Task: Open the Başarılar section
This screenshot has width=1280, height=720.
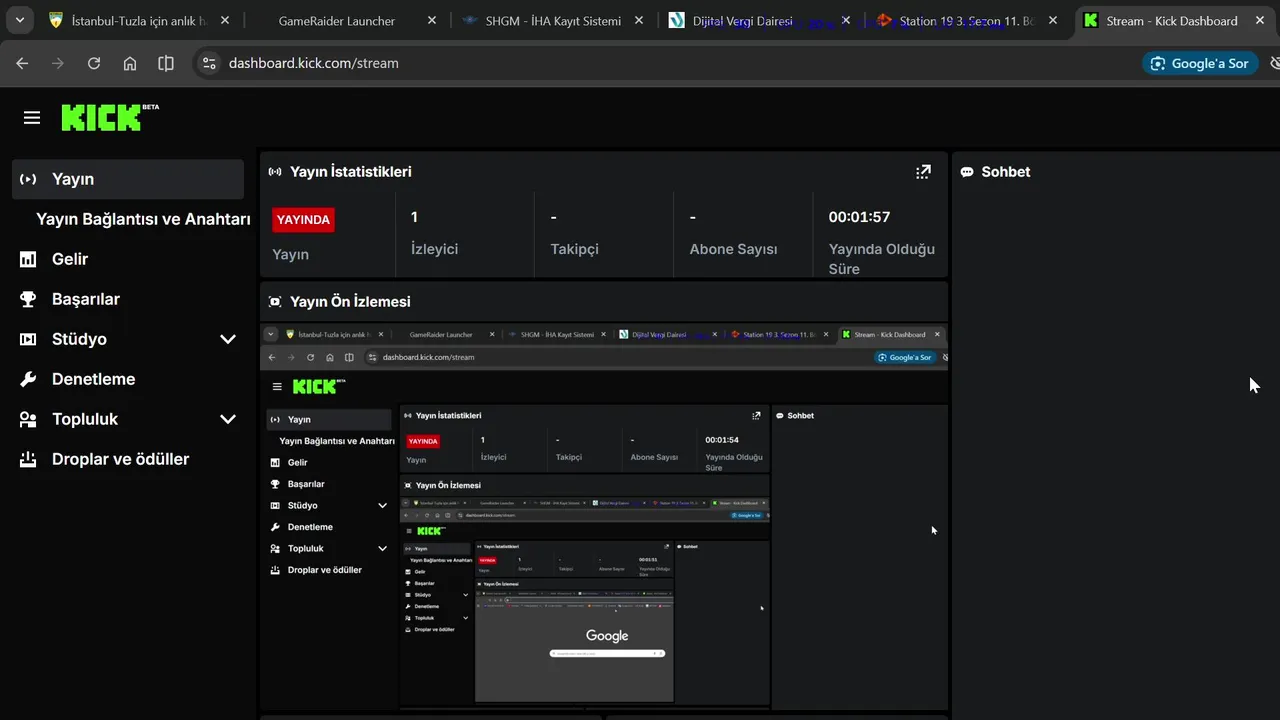Action: [86, 299]
